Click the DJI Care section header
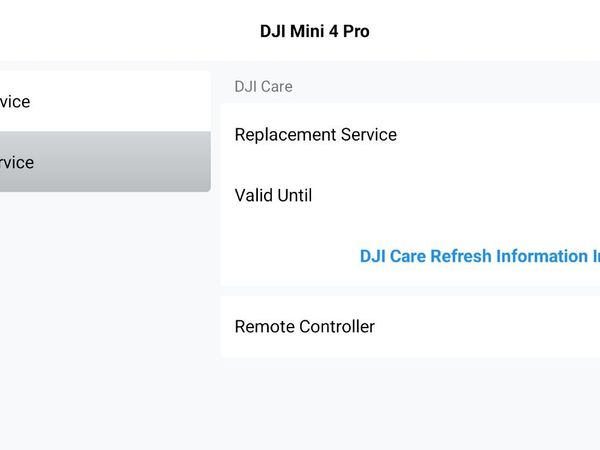This screenshot has height=450, width=600. point(263,87)
